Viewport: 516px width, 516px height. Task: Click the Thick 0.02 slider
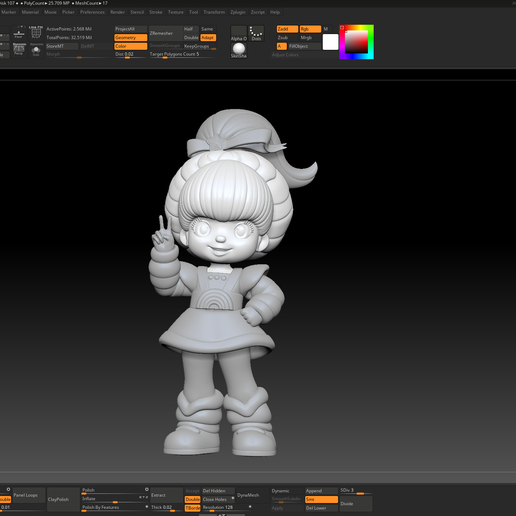166,508
